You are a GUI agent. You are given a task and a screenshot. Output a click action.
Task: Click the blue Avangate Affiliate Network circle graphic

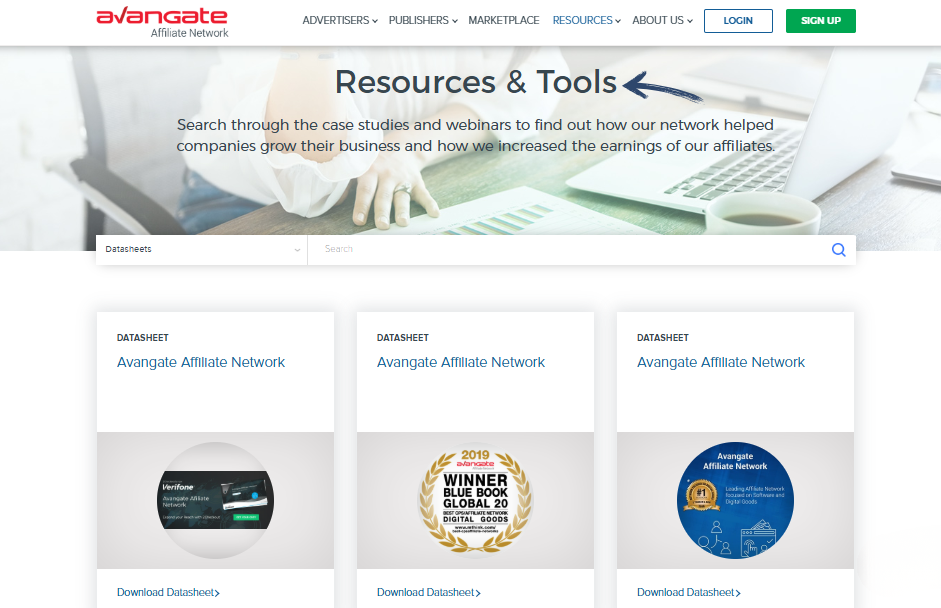tap(735, 499)
